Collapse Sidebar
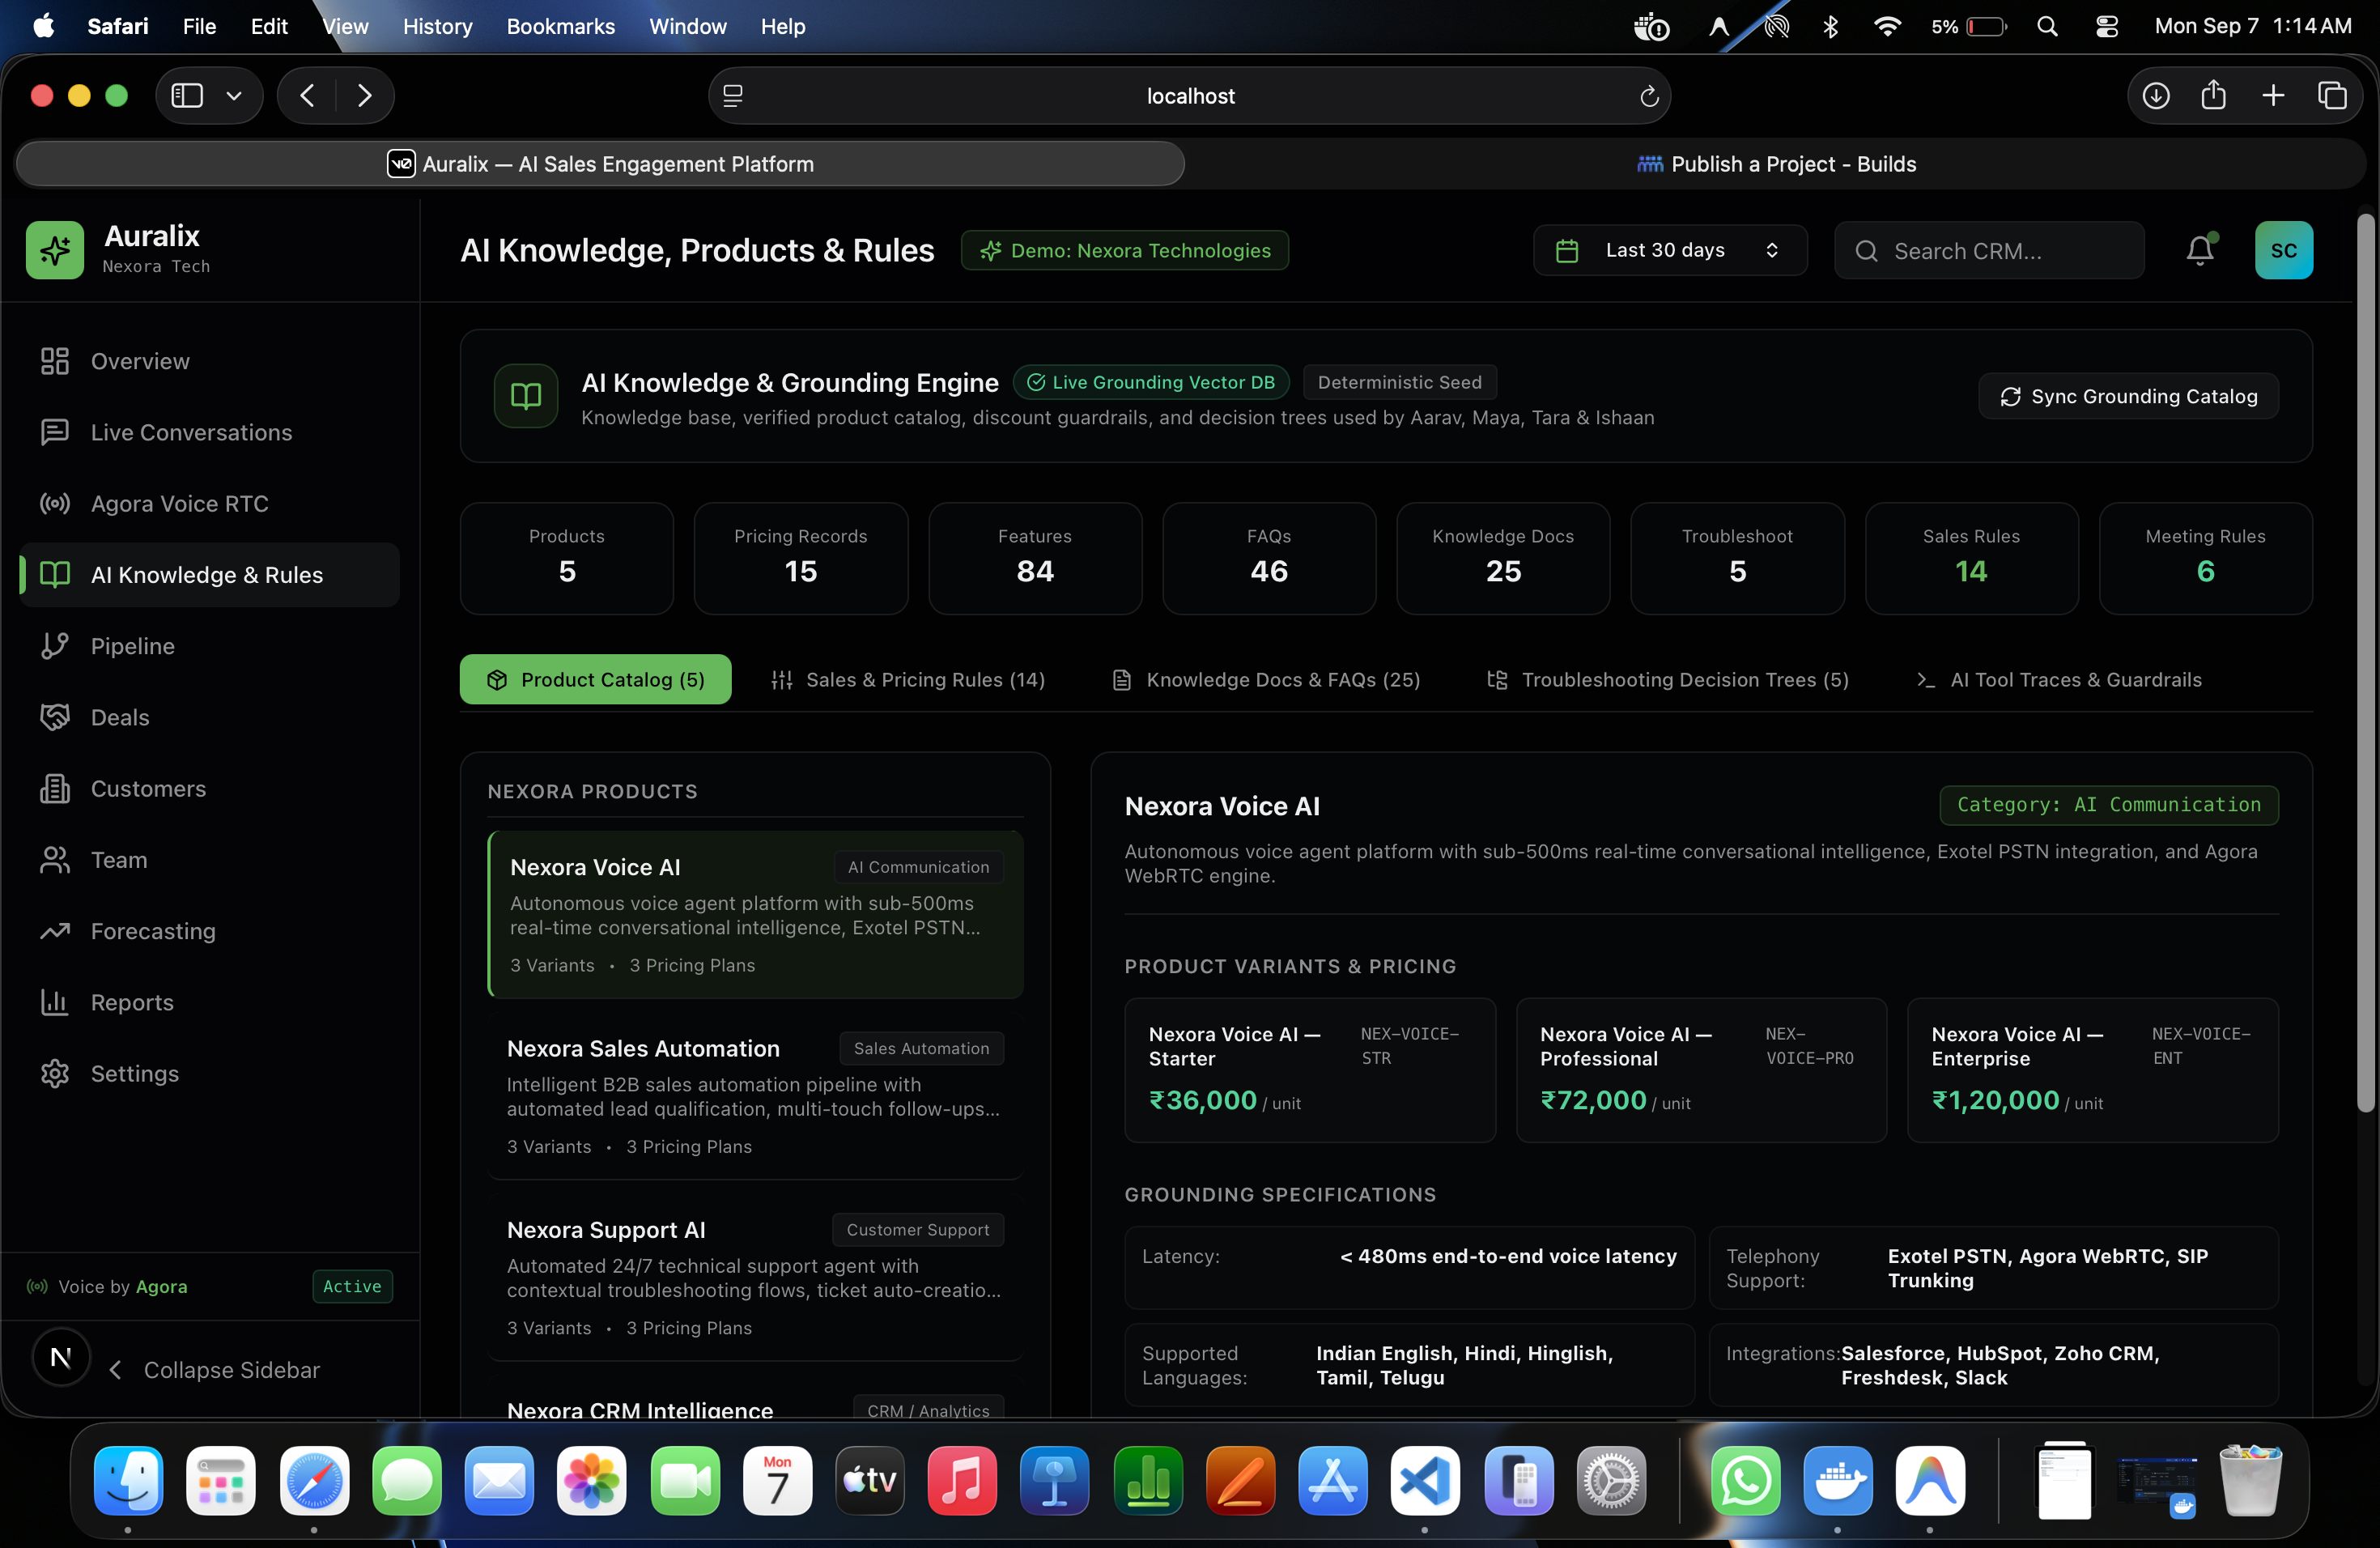The image size is (2380, 1548). (214, 1369)
